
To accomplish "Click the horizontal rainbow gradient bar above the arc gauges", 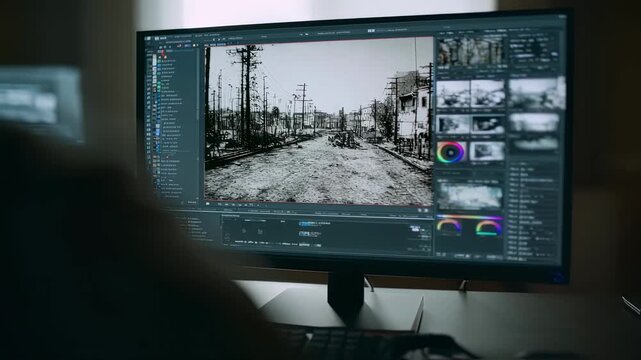I will pyautogui.click(x=470, y=217).
